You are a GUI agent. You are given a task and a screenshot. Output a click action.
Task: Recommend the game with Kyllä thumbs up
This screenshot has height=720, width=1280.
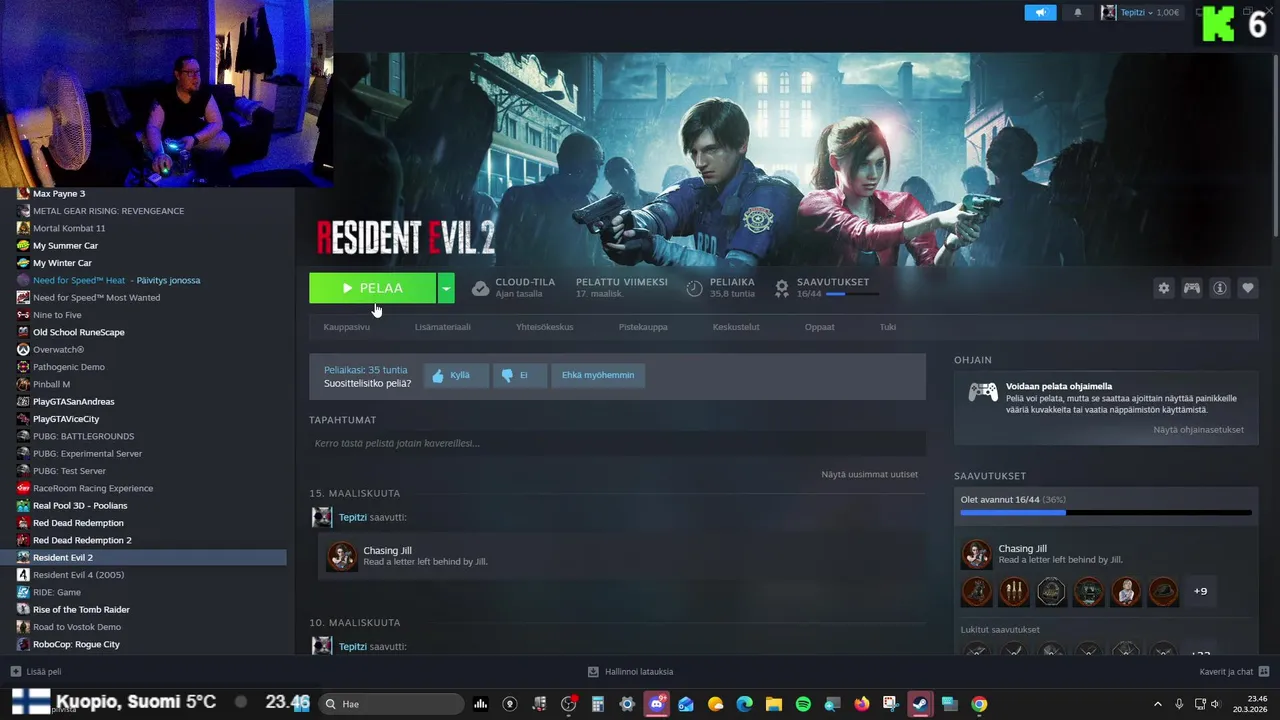pyautogui.click(x=456, y=375)
